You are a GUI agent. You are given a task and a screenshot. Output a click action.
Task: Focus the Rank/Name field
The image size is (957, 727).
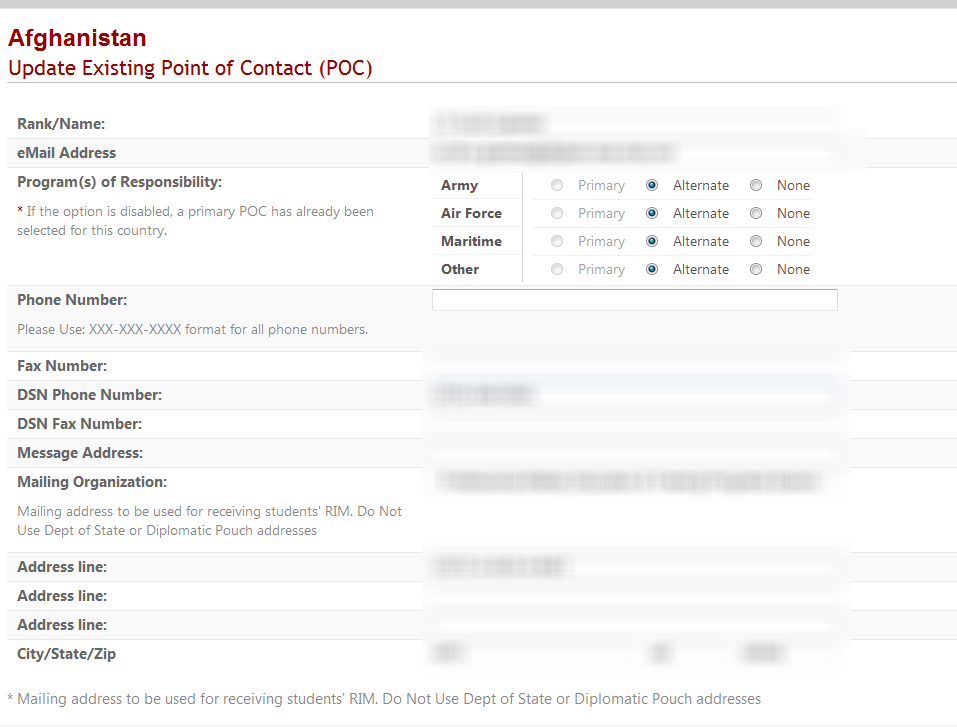tap(634, 124)
